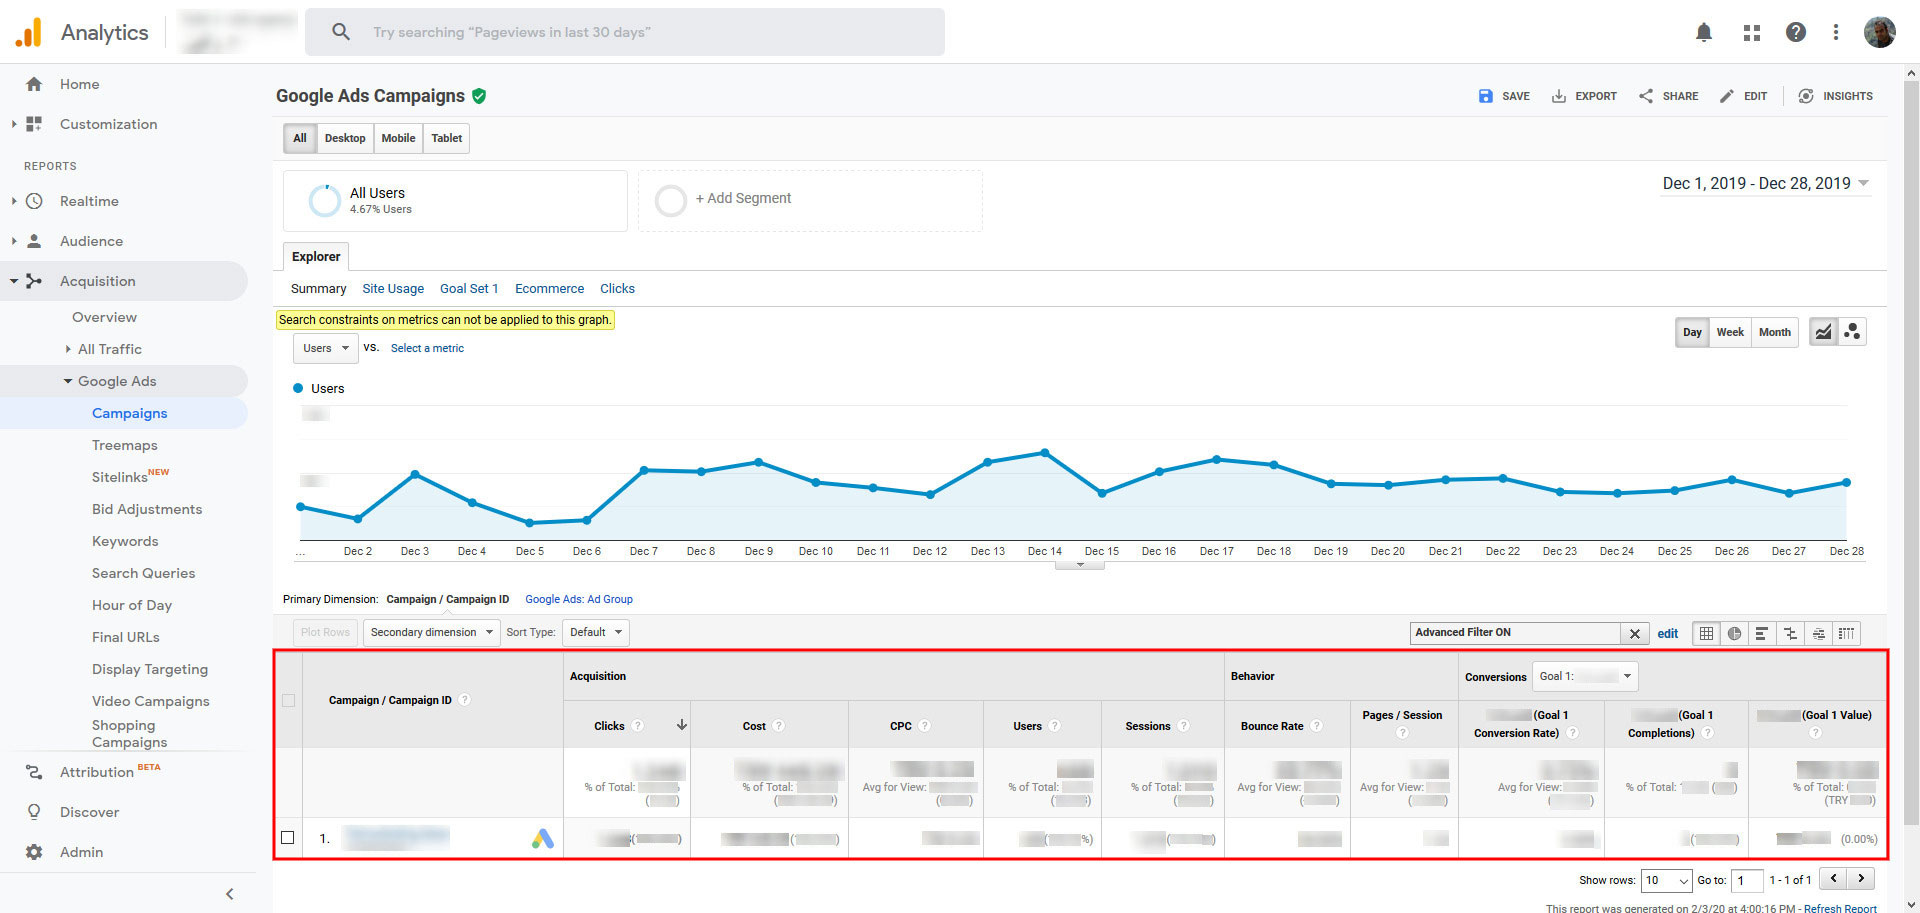Switch to Clicks tab
Screen dimensions: 1920x913
(x=617, y=288)
